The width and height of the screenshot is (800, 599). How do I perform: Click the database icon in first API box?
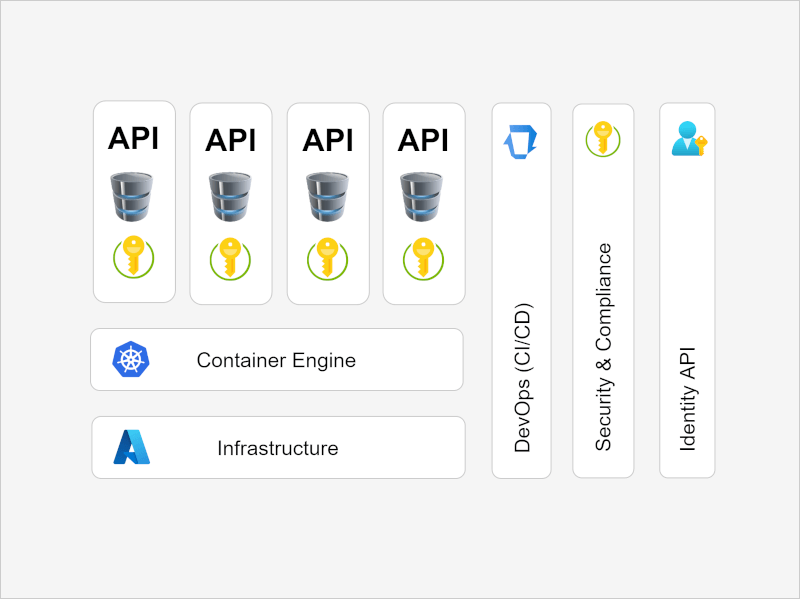133,197
